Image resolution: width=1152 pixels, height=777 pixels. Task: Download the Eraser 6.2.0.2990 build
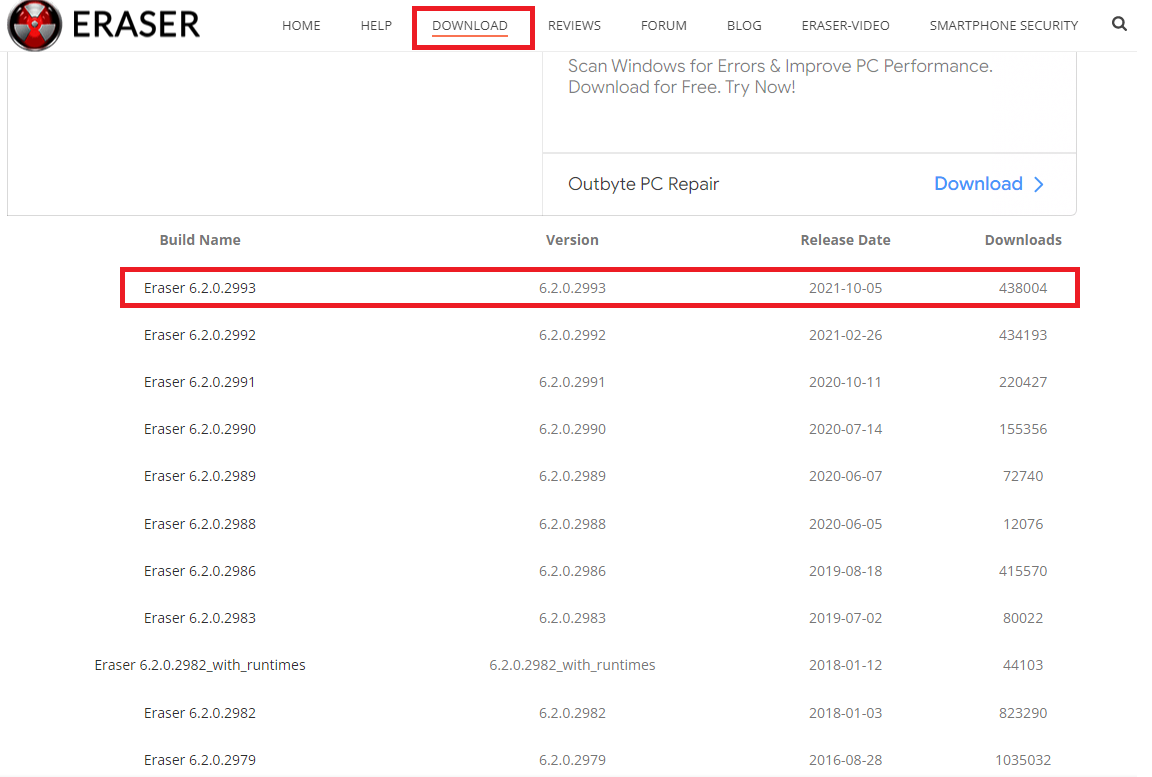click(200, 429)
